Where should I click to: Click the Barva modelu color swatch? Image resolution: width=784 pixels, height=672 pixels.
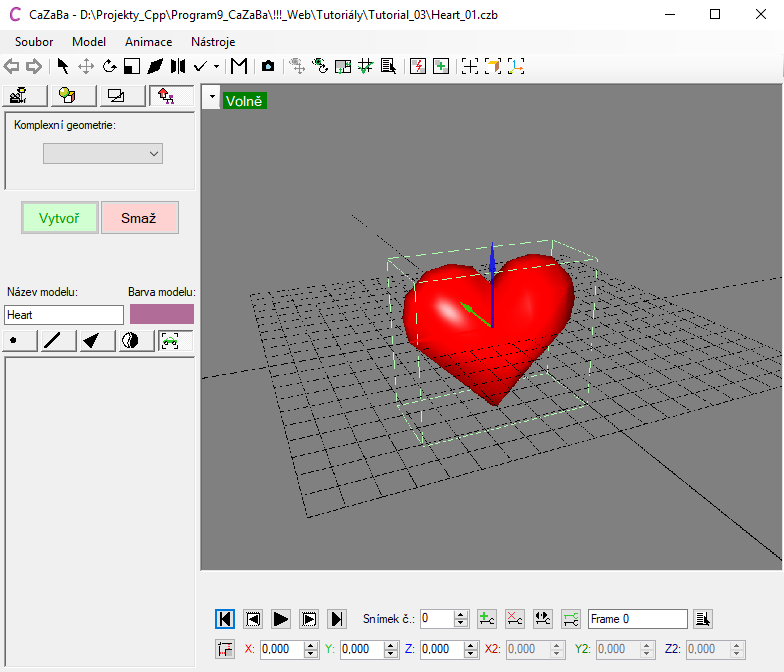pos(162,314)
